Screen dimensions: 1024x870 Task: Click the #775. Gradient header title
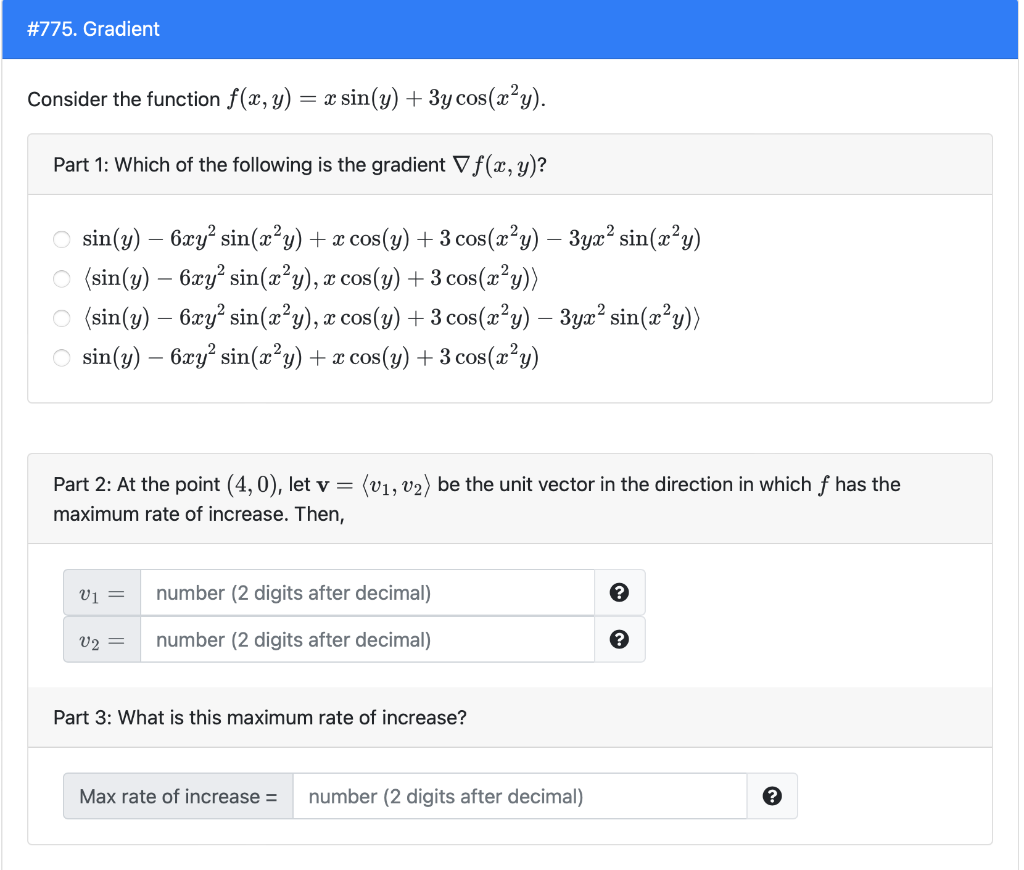tap(93, 29)
